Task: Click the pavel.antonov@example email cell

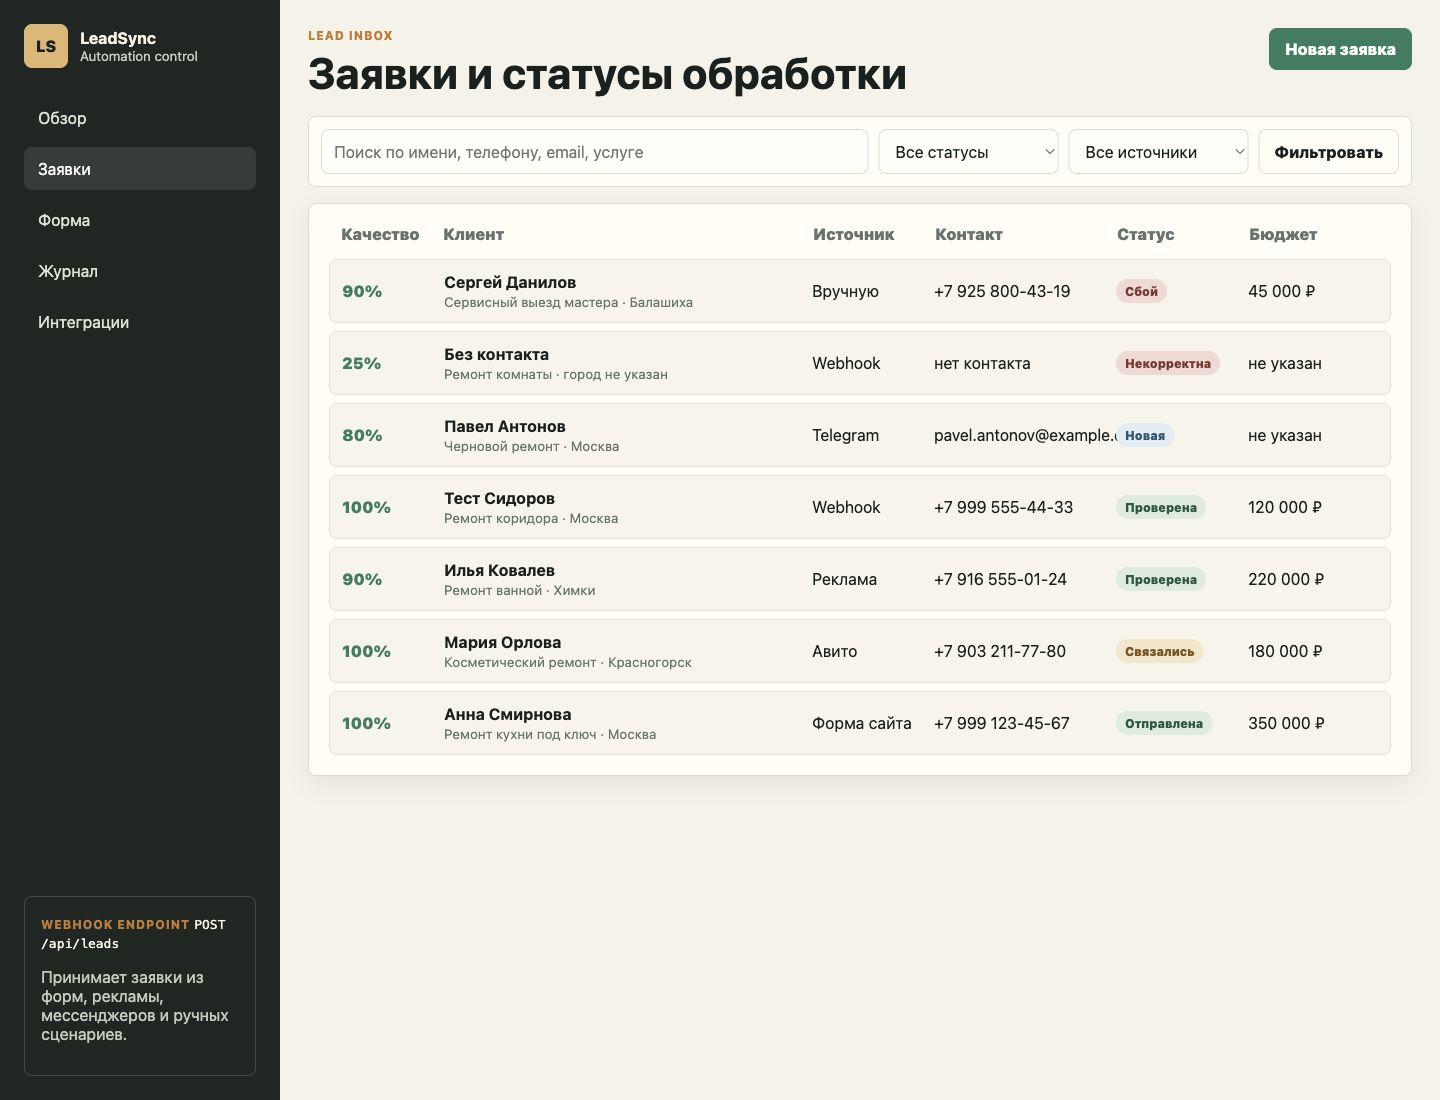Action: click(1025, 435)
